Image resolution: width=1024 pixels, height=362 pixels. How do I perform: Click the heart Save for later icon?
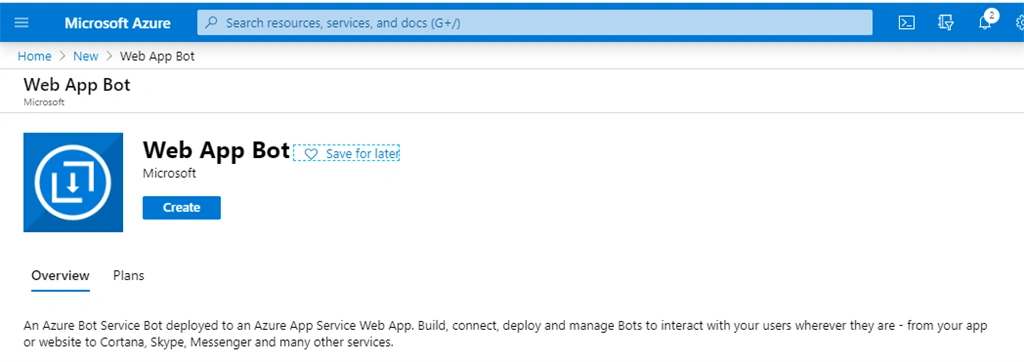click(312, 154)
